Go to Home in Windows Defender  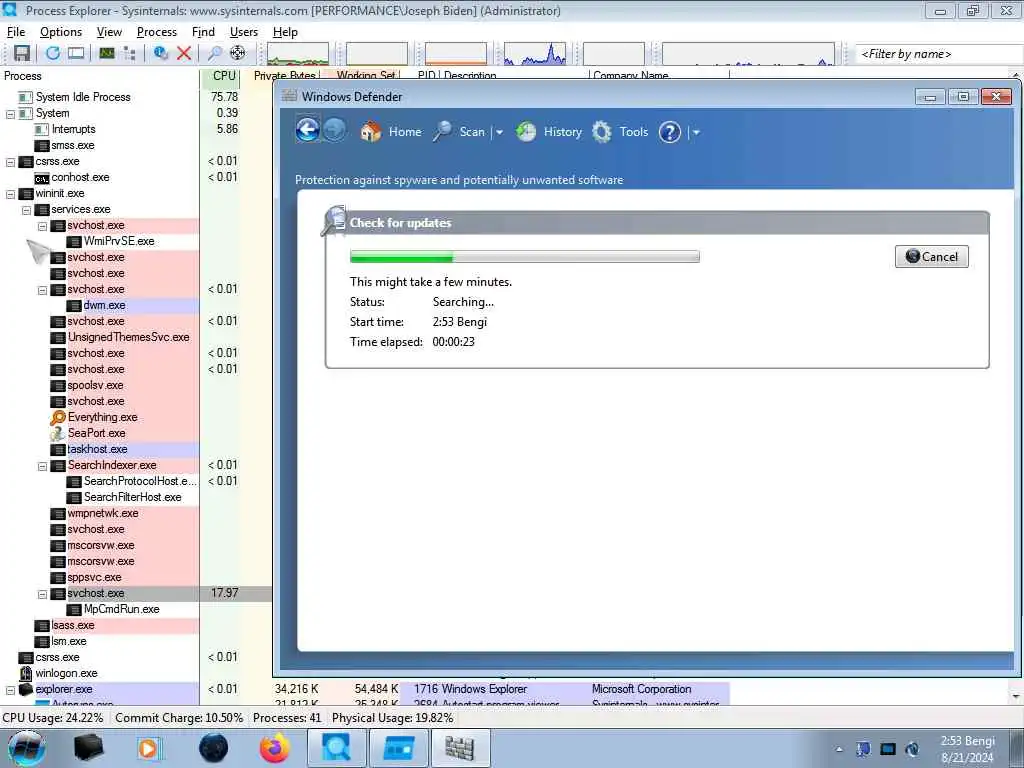[391, 132]
